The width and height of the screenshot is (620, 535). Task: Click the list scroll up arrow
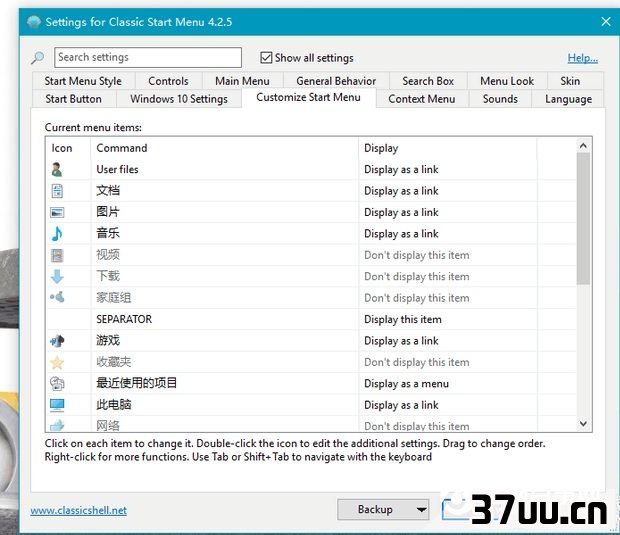pos(583,146)
